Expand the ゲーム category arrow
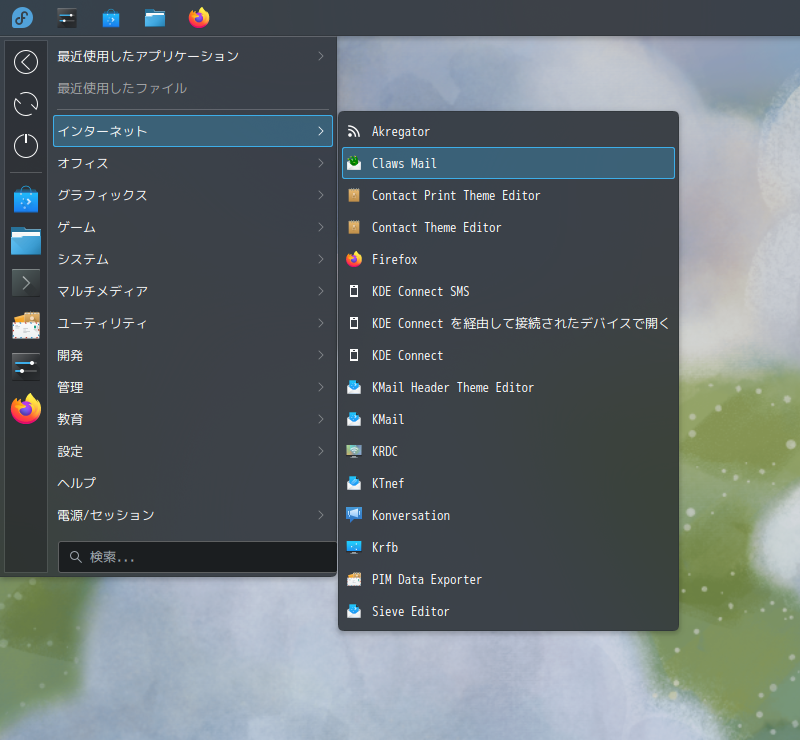 (320, 227)
